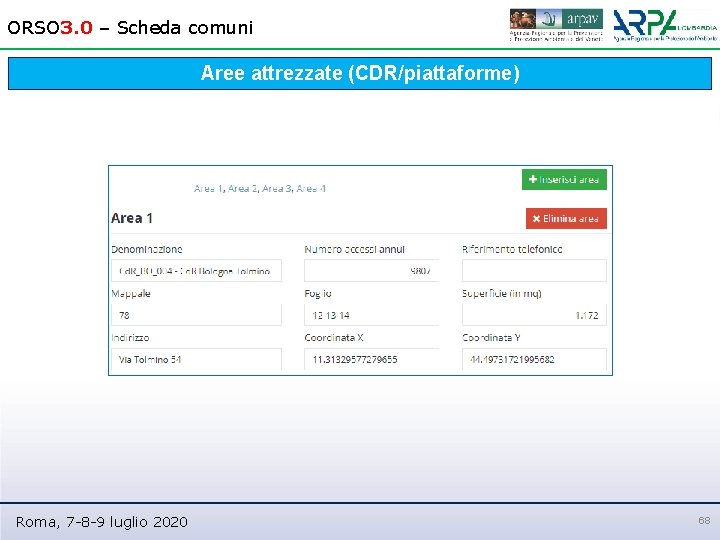720x540 pixels.
Task: Open the Area 4 link
Action: click(311, 189)
